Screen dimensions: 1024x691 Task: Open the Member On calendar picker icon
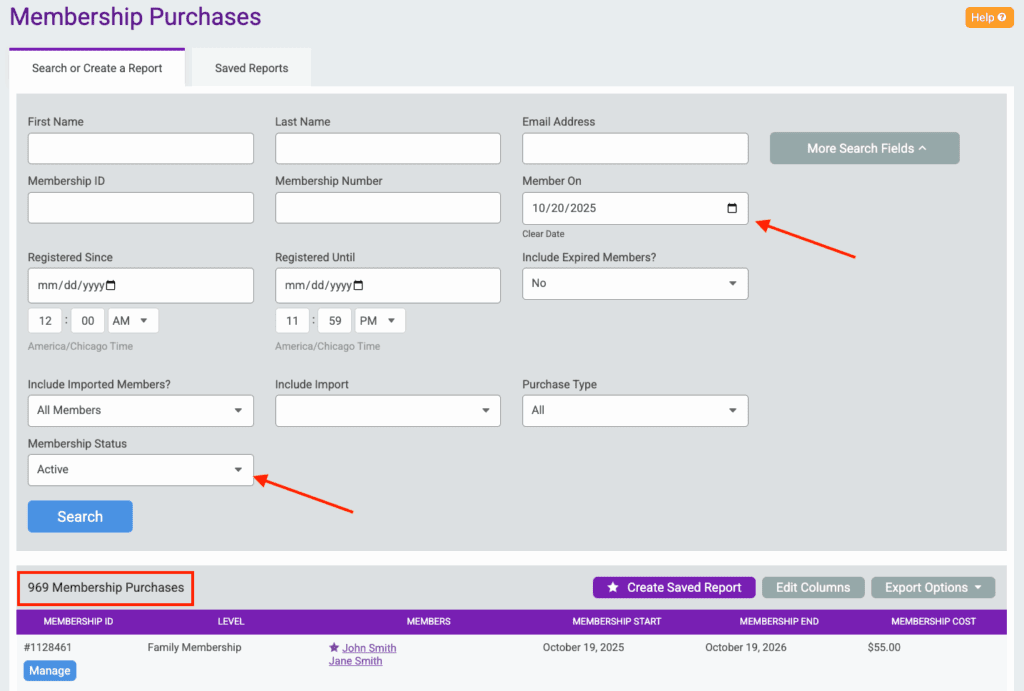(x=731, y=208)
